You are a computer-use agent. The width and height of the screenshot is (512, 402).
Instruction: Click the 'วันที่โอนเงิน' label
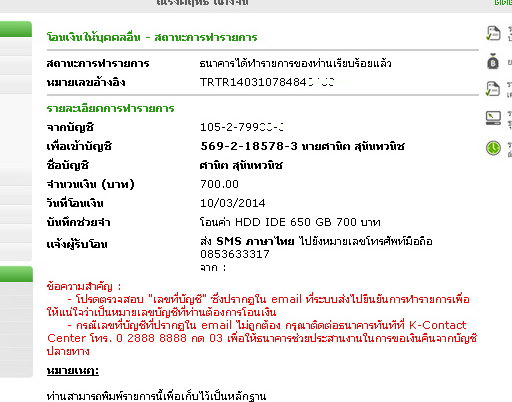coord(75,203)
